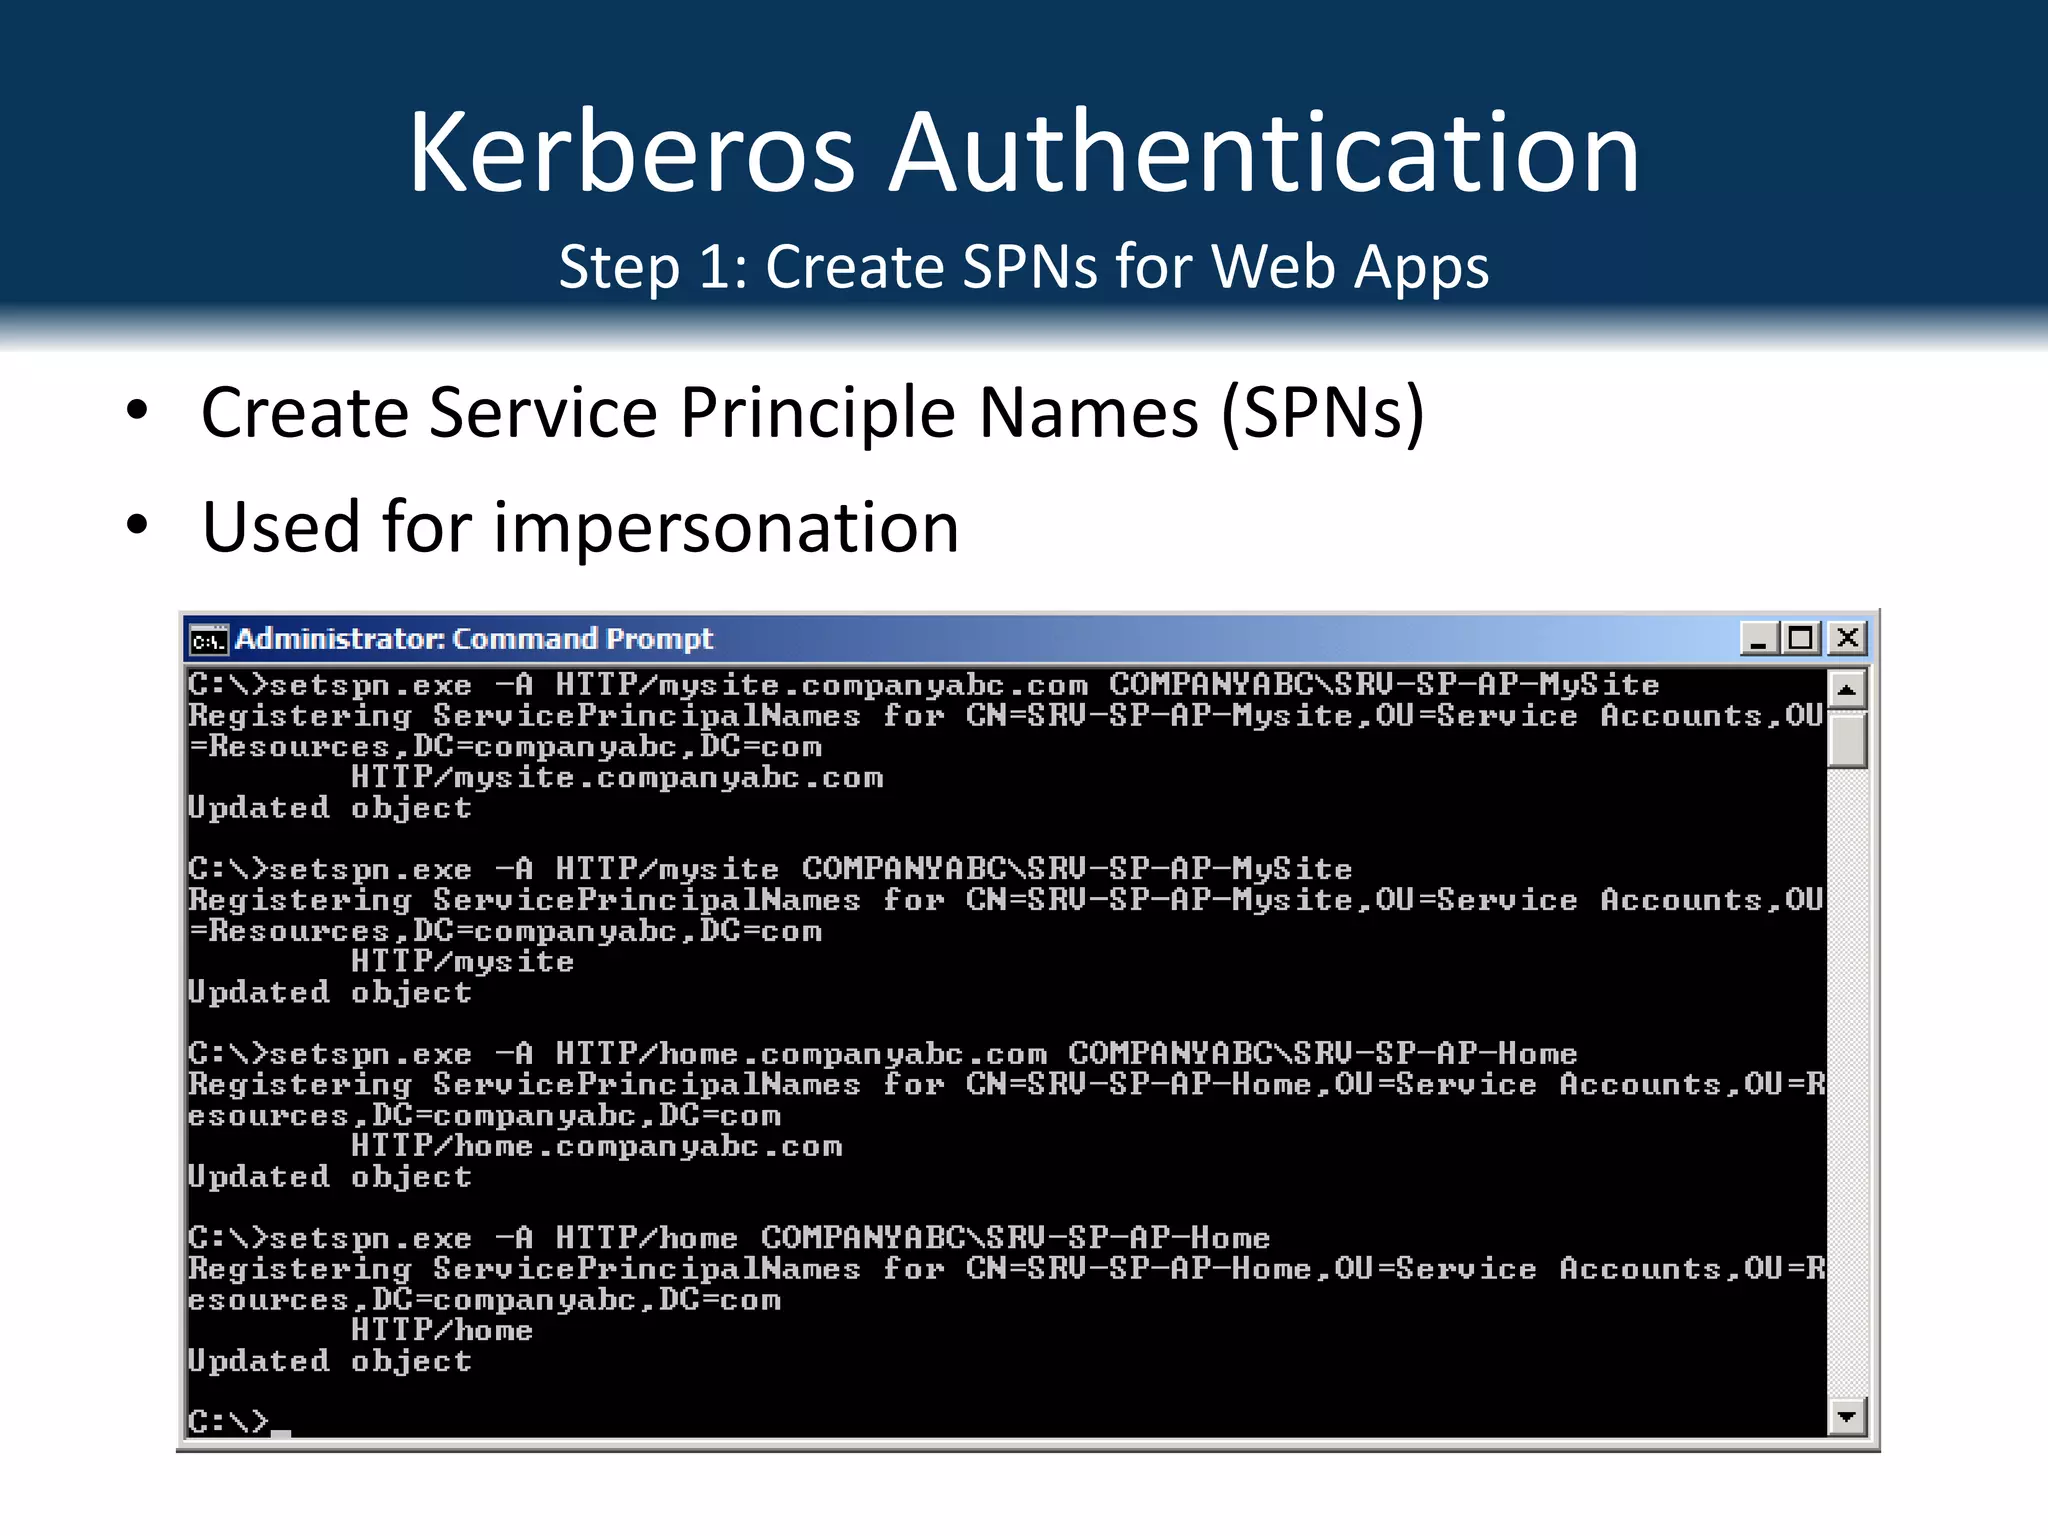The height and width of the screenshot is (1536, 2048).
Task: Click the vertical scrollbar thumb
Action: [x=1846, y=740]
